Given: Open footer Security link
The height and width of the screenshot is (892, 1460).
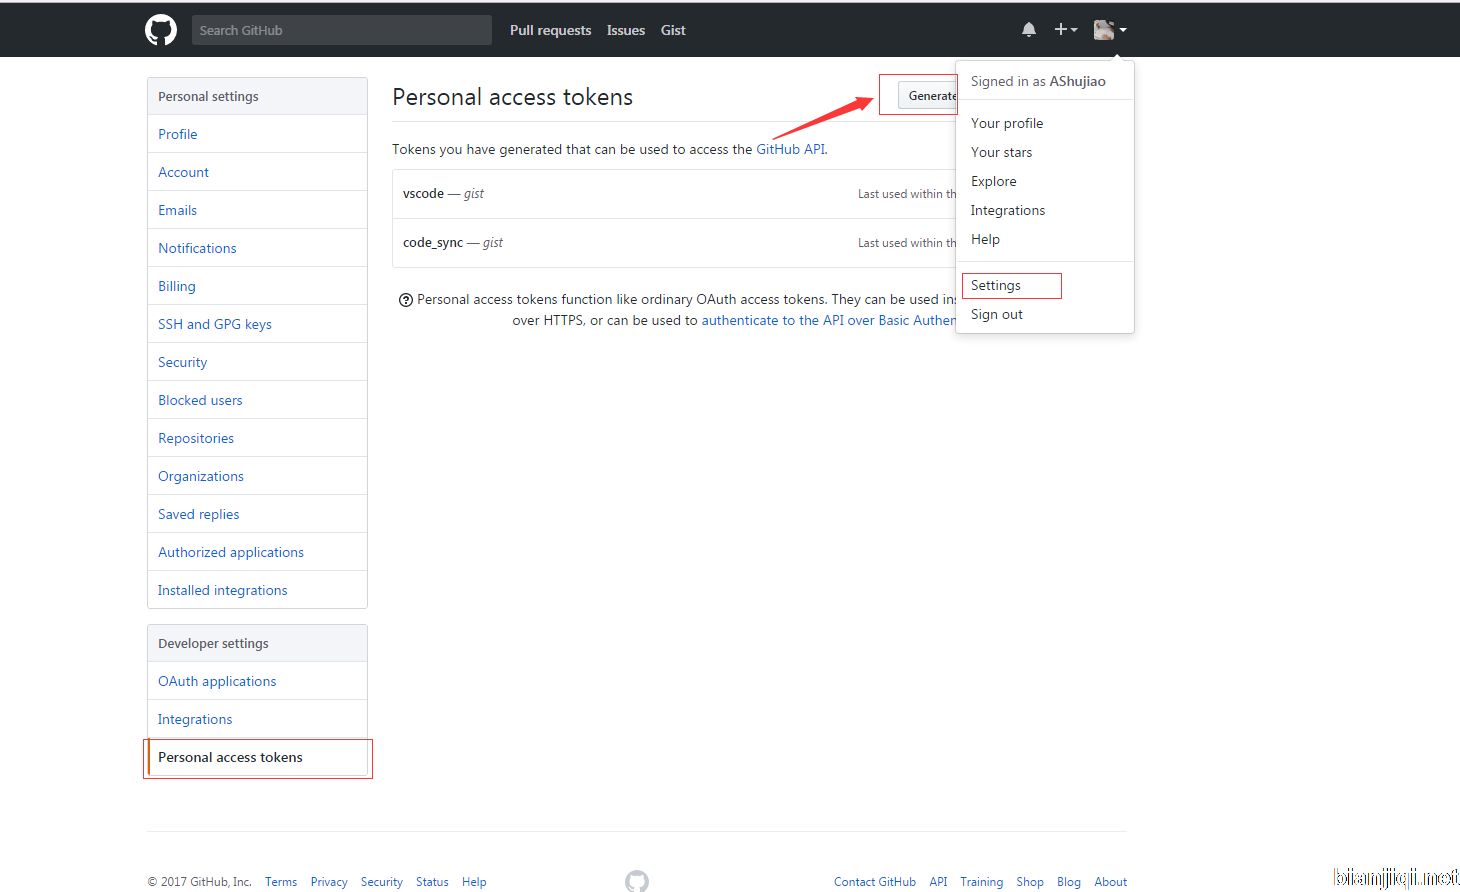Looking at the screenshot, I should 381,882.
